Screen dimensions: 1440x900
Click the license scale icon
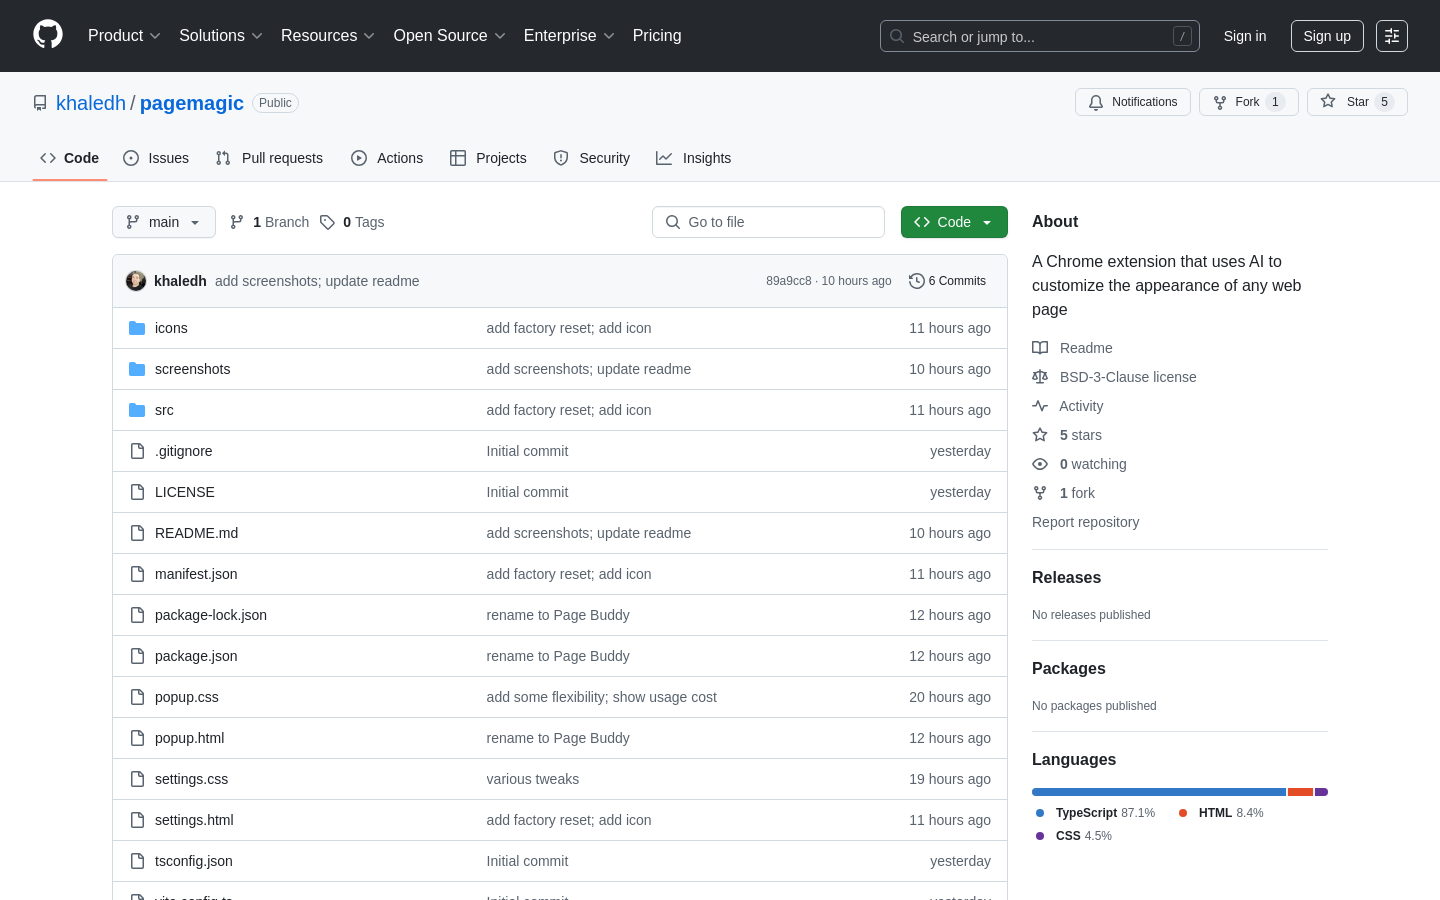1040,377
